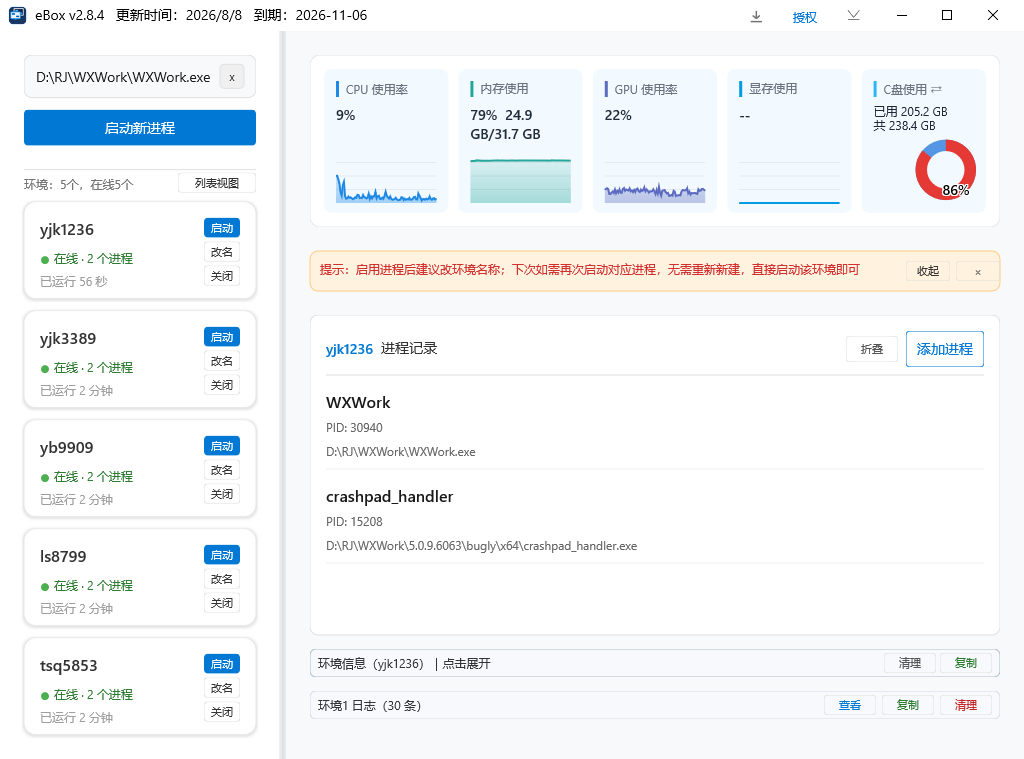Viewport: 1024px width, 759px height.
Task: View the 环境1 日志 with 查看
Action: coord(850,705)
